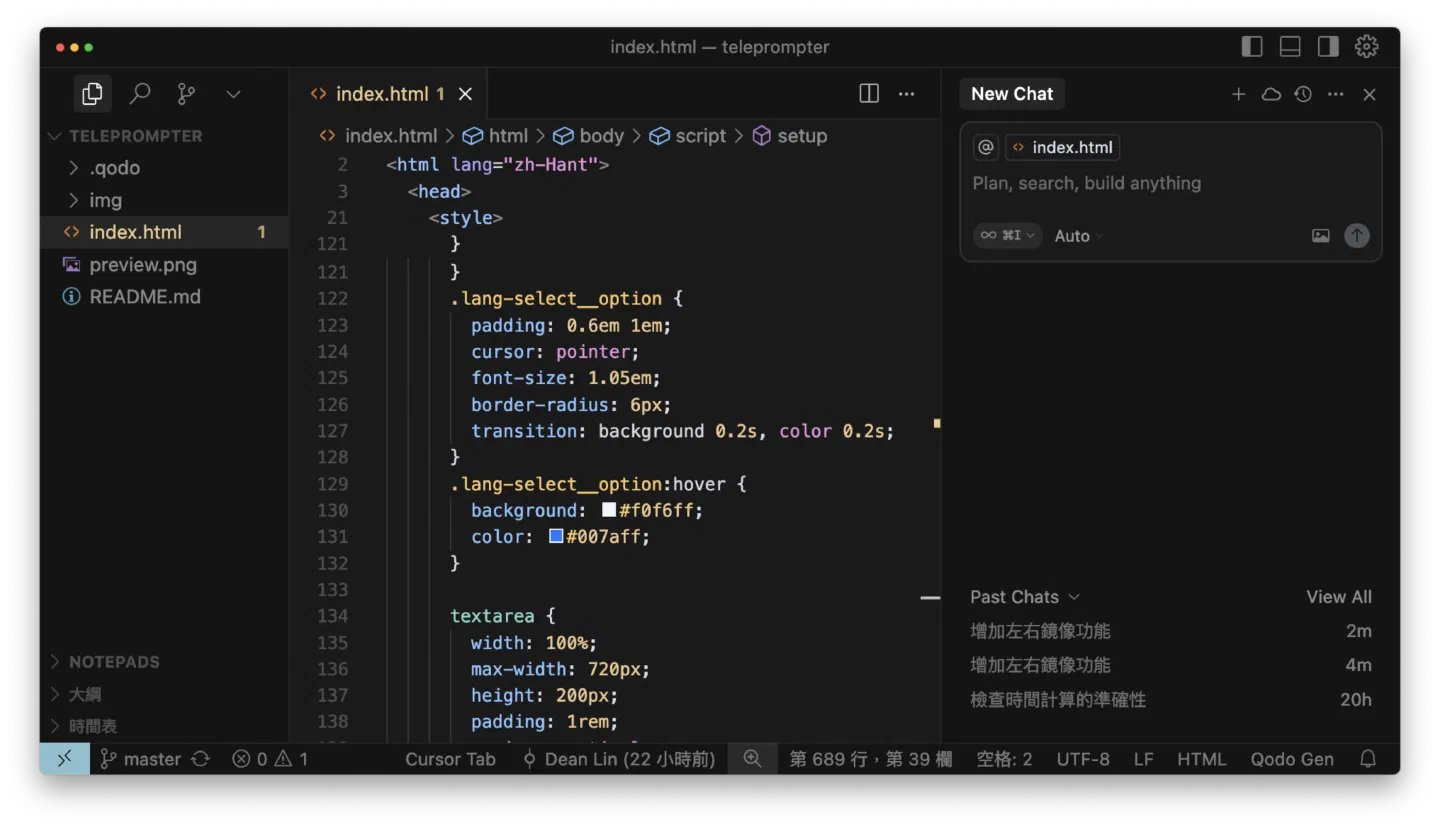The image size is (1440, 827).
Task: Click View All past chats
Action: 1339,597
